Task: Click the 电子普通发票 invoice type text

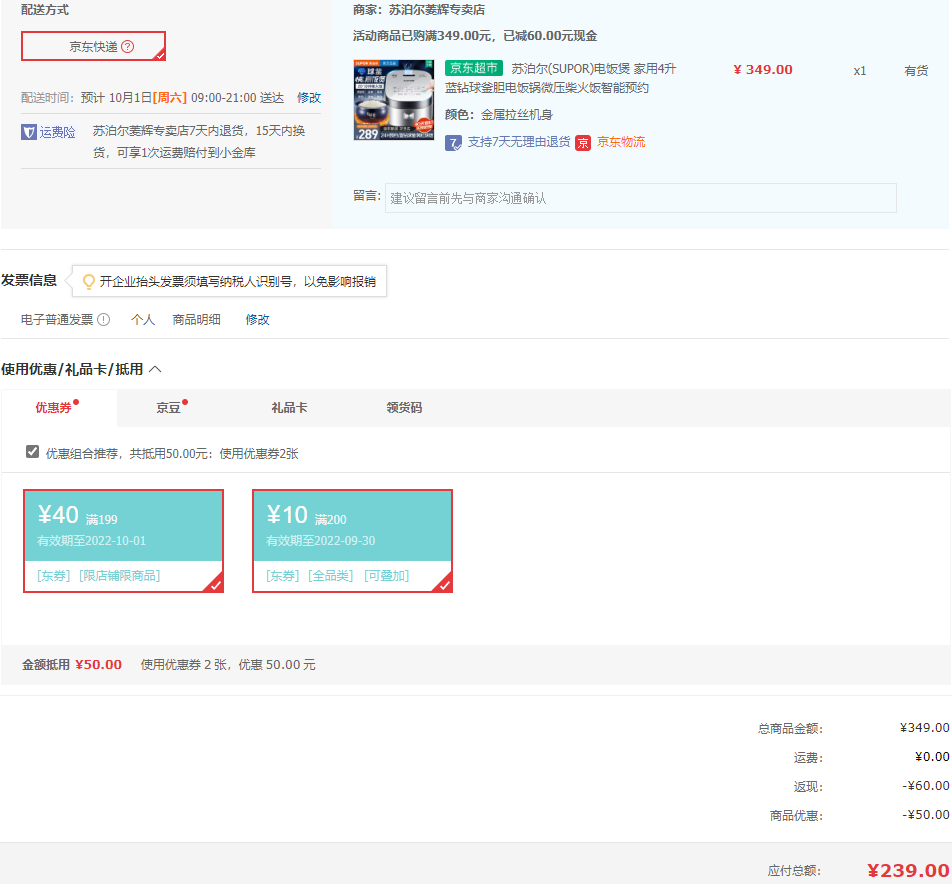Action: (x=57, y=319)
